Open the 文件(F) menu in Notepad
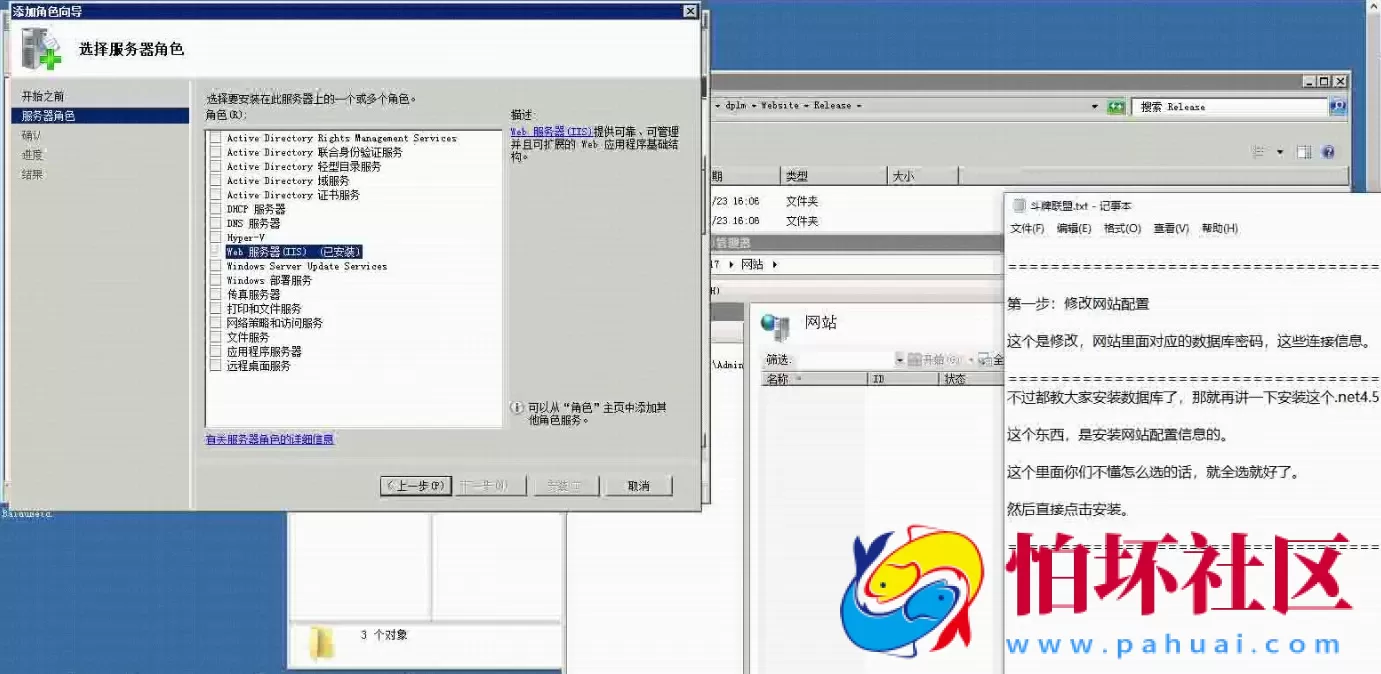 point(1027,229)
